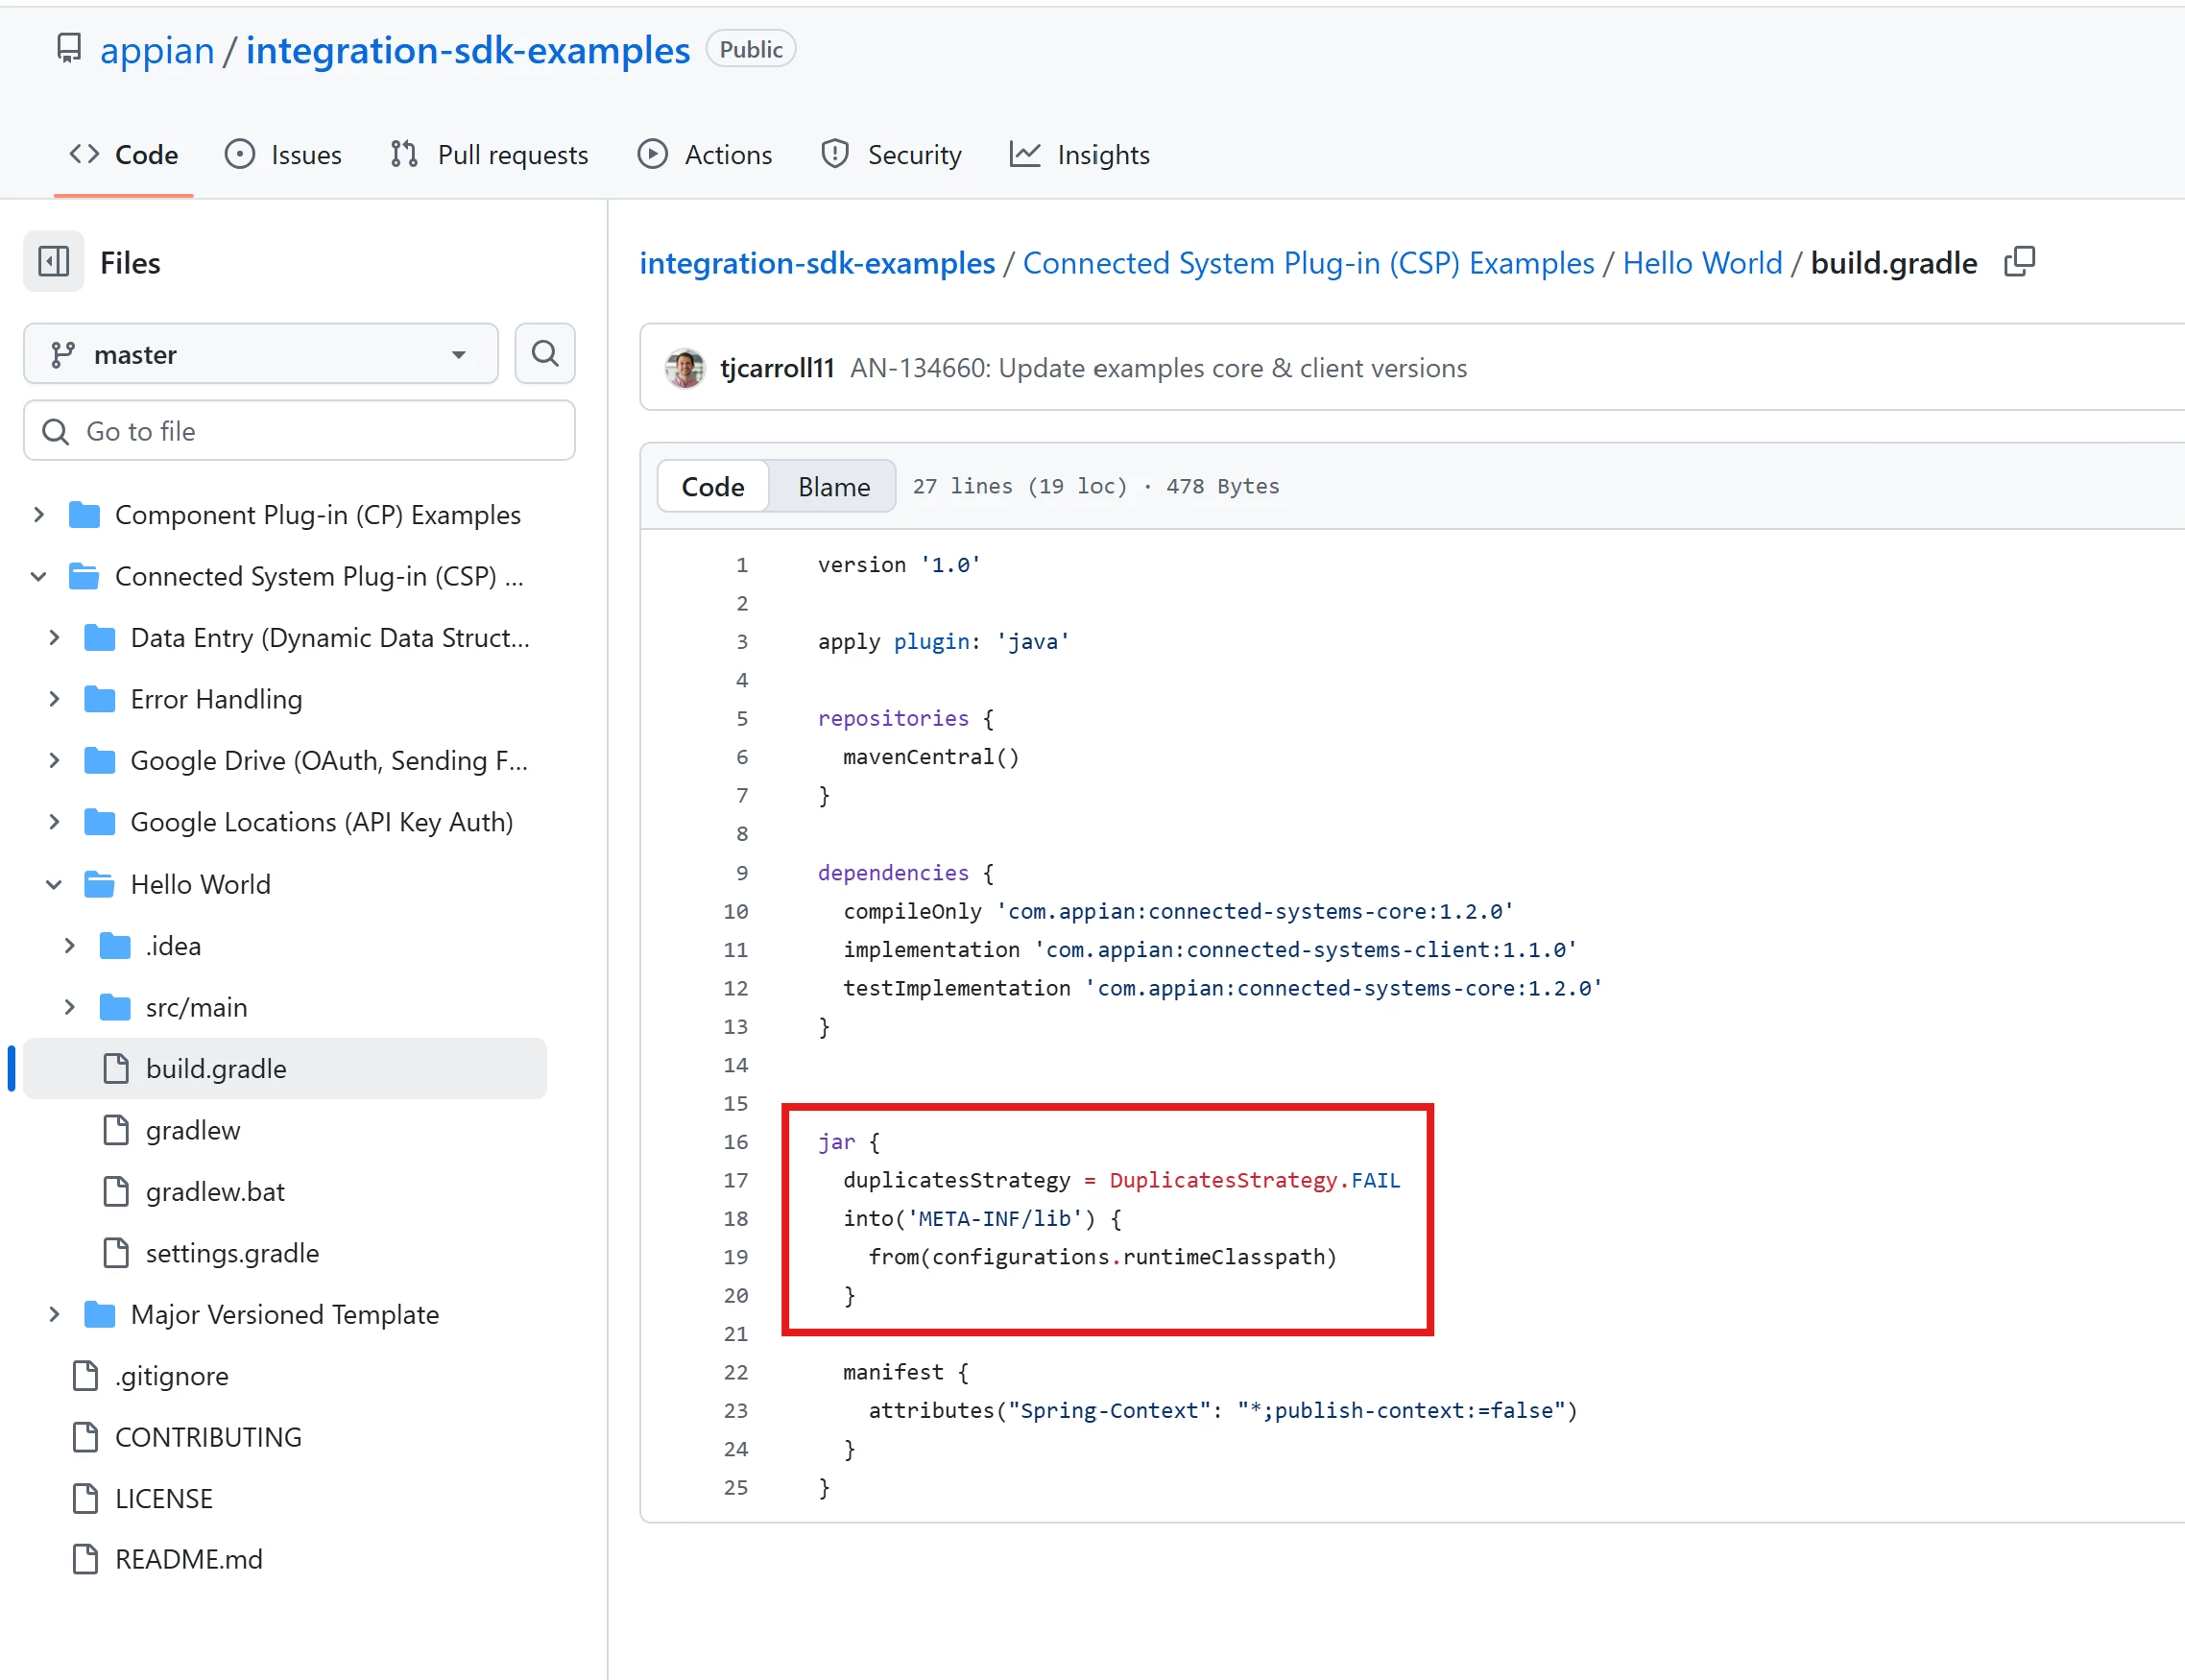Image resolution: width=2185 pixels, height=1680 pixels.
Task: Click the Data Entry folder icon
Action: pyautogui.click(x=99, y=638)
